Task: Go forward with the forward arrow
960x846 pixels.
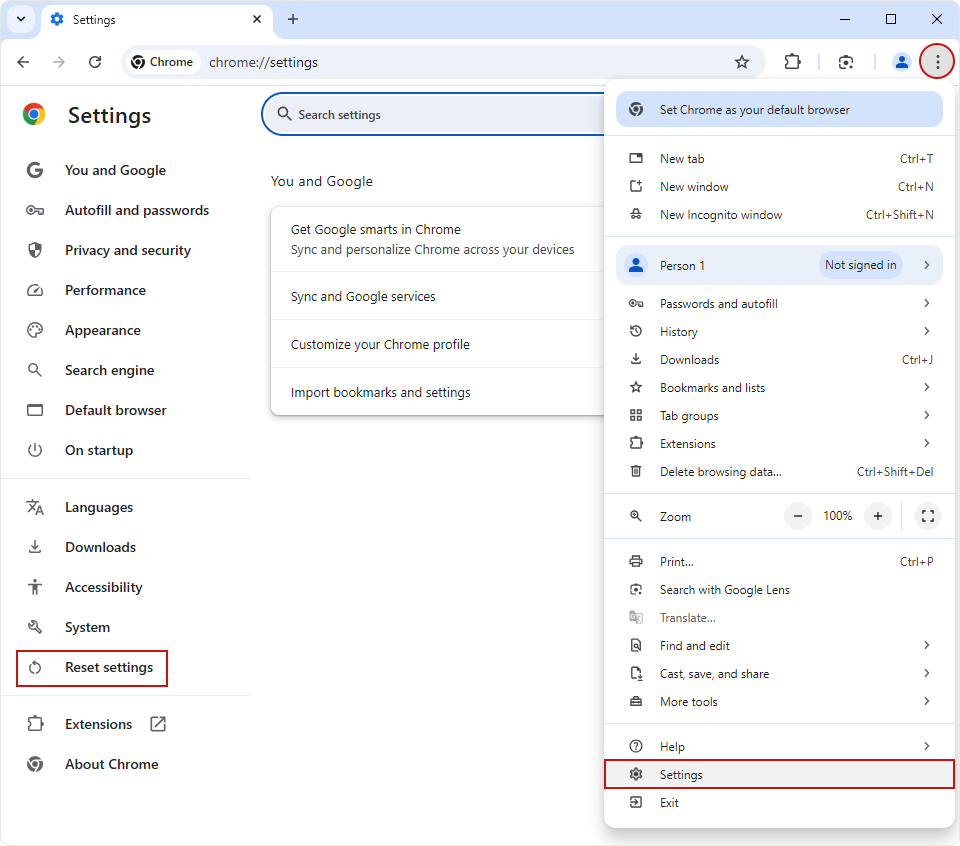Action: coord(59,62)
